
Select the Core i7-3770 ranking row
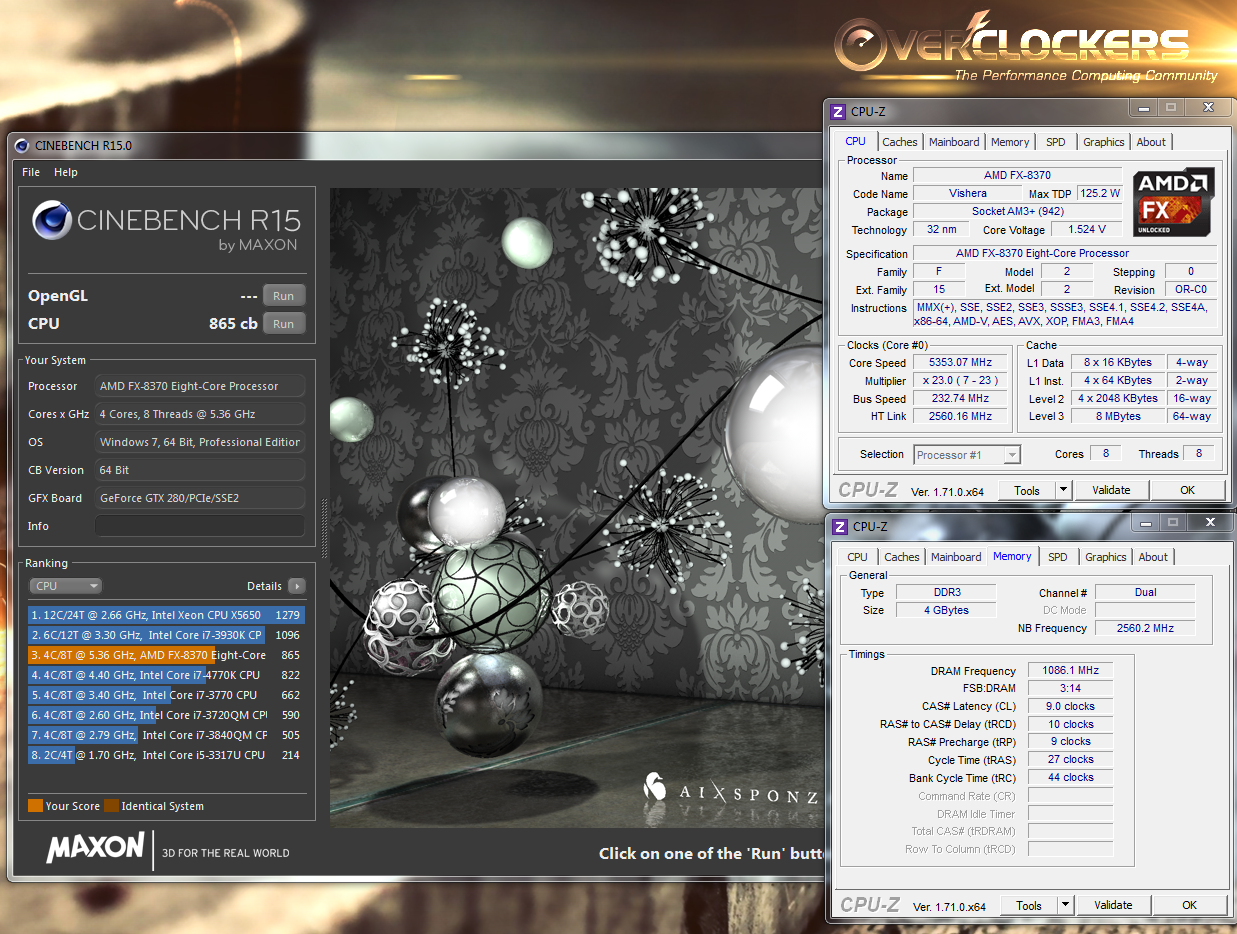[x=166, y=695]
